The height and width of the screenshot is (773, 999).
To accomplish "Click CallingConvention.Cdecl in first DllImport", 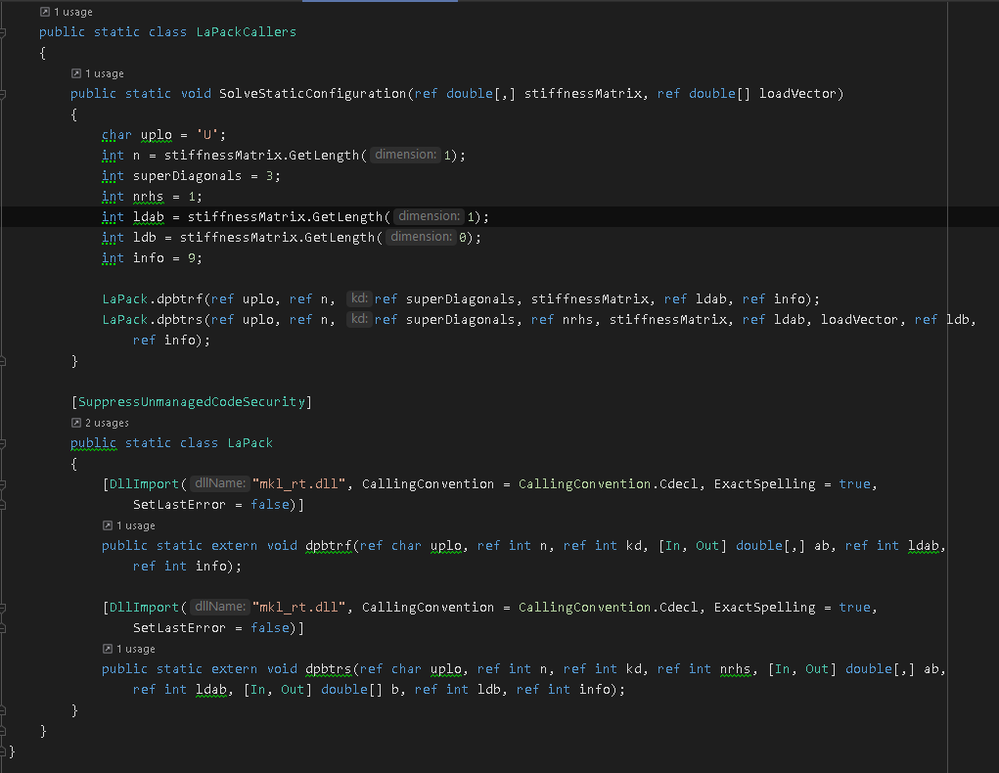I will coord(610,484).
